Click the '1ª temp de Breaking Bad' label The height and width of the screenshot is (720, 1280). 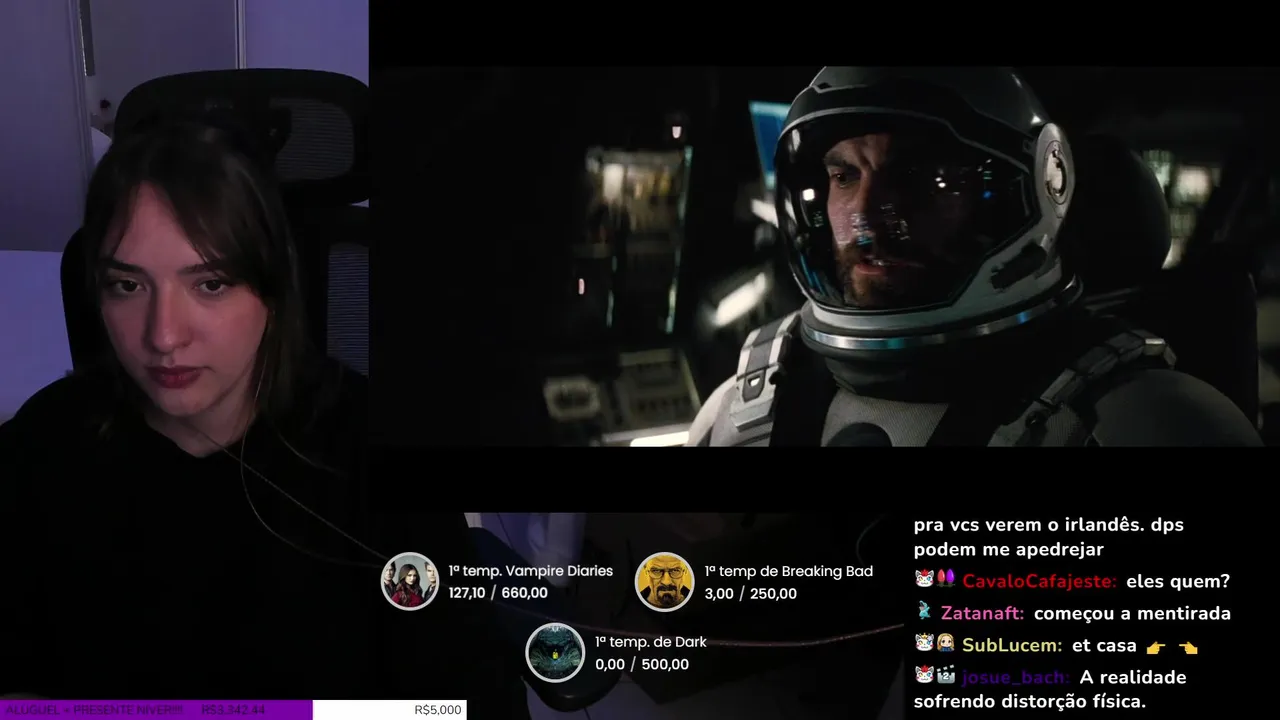pyautogui.click(x=789, y=571)
